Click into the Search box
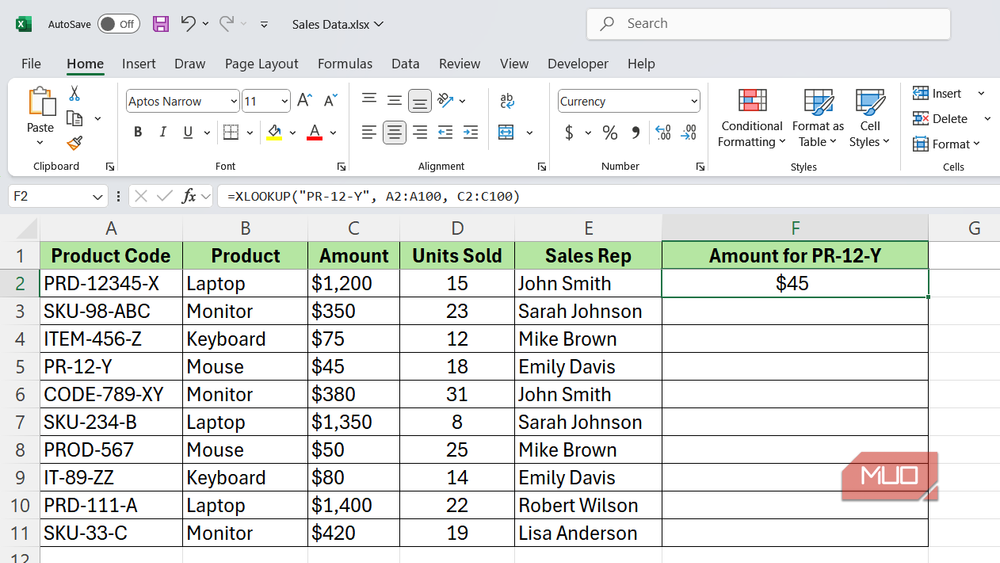The image size is (1000, 563). tap(768, 24)
